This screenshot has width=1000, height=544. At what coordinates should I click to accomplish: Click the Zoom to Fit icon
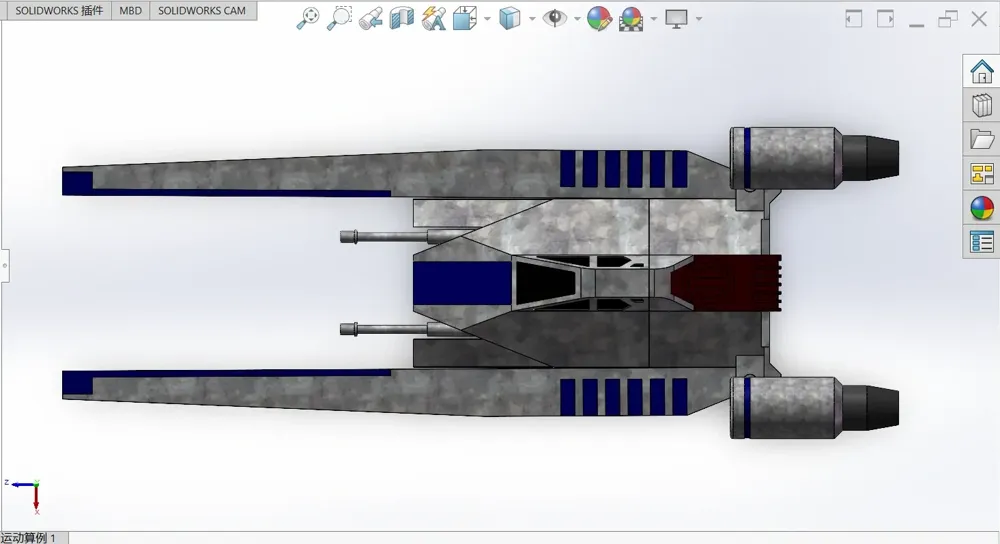point(308,18)
